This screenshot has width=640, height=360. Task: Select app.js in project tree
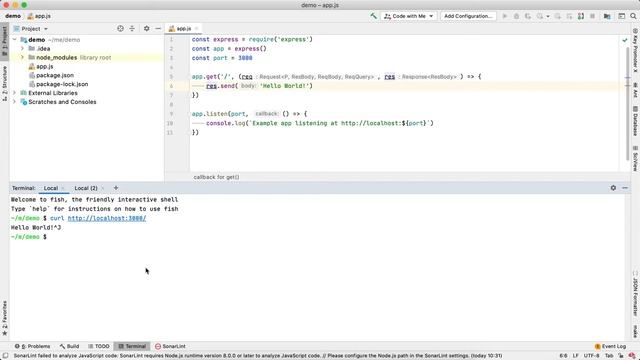pyautogui.click(x=44, y=67)
